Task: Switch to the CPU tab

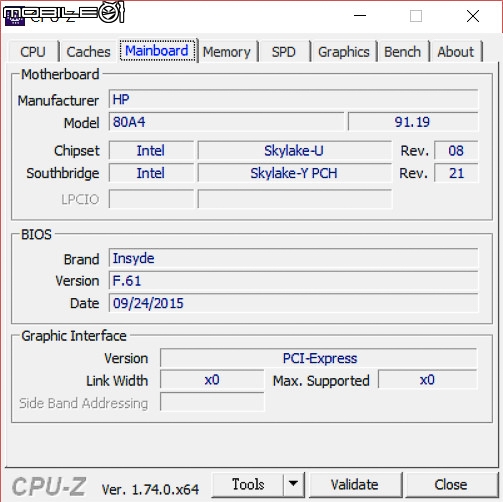Action: (x=33, y=52)
